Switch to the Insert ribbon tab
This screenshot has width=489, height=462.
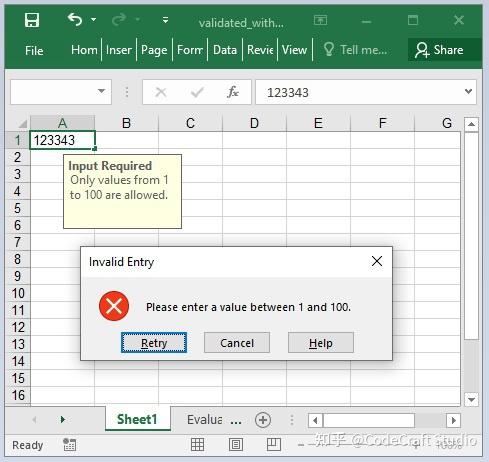pyautogui.click(x=119, y=50)
